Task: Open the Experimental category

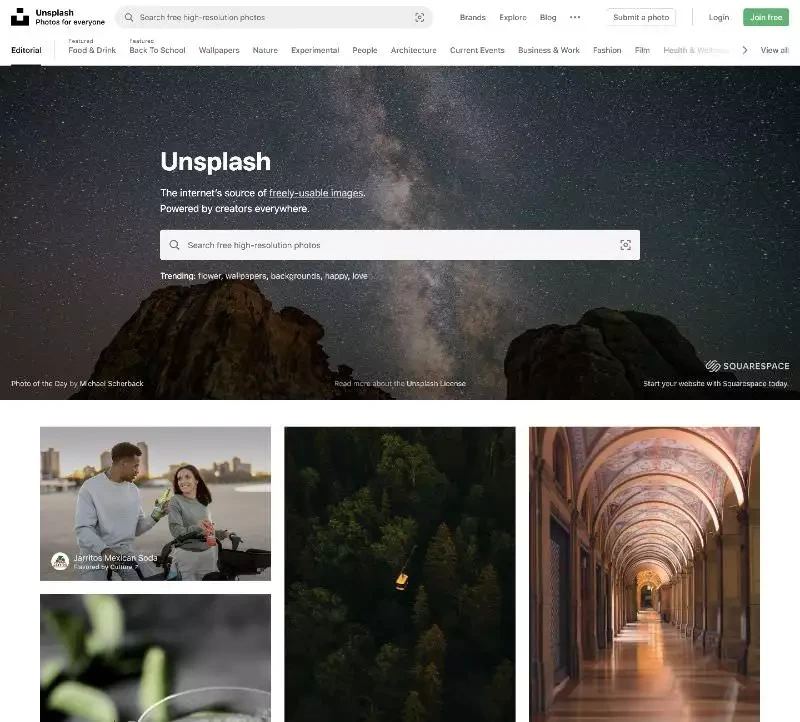Action: pyautogui.click(x=315, y=50)
